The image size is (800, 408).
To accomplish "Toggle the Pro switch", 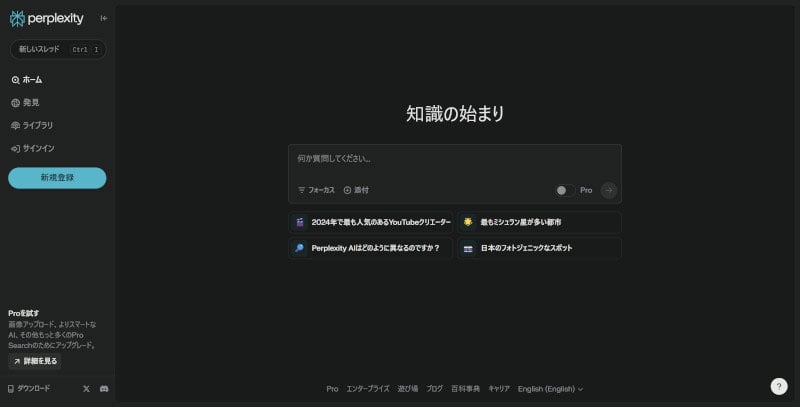I will tap(564, 190).
